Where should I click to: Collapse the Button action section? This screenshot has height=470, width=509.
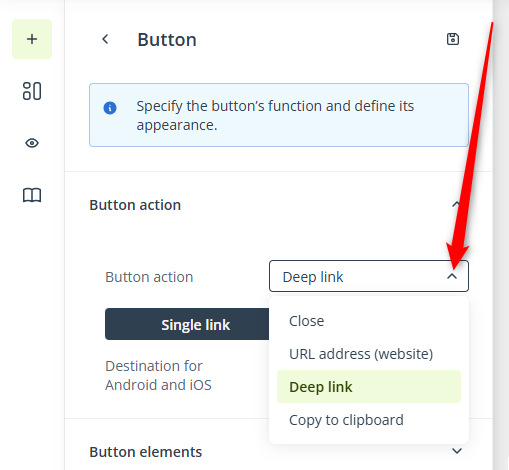[x=456, y=204]
